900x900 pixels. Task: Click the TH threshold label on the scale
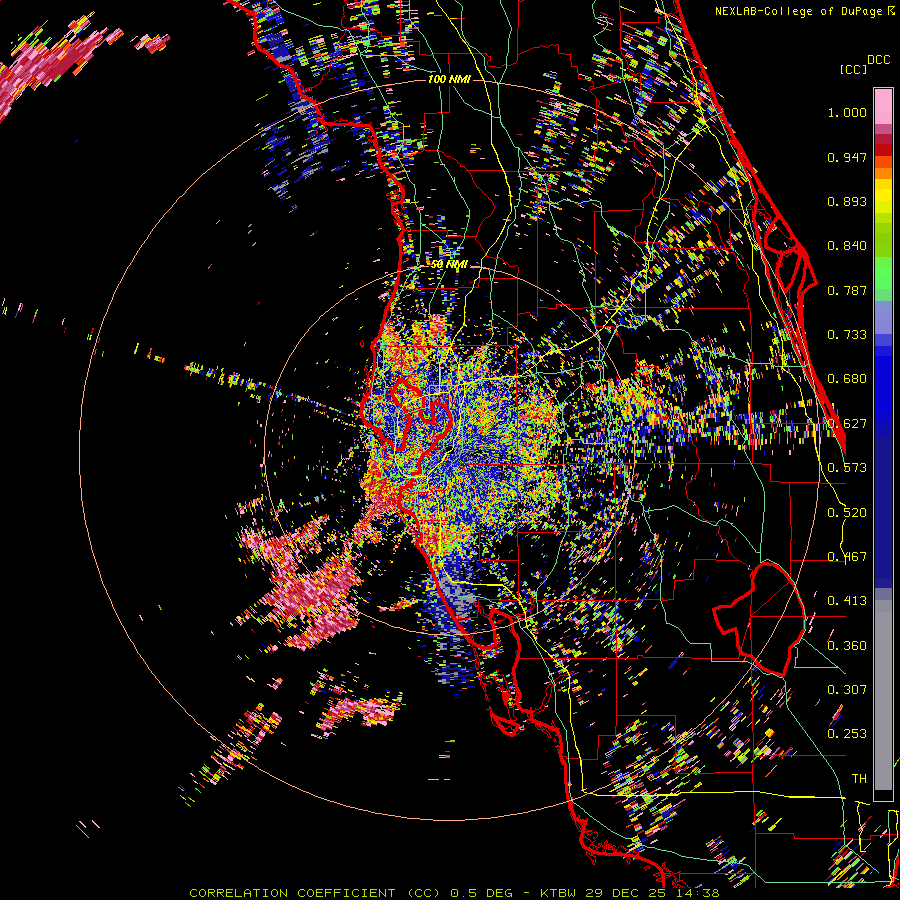pos(859,779)
